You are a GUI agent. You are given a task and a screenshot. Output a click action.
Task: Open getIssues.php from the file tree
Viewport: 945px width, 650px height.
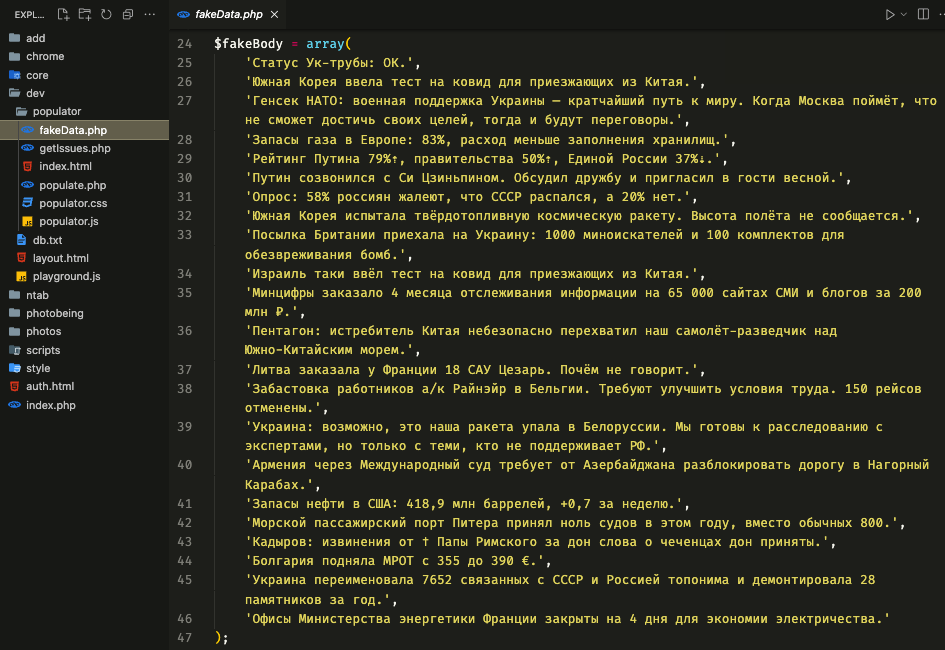[x=84, y=148]
